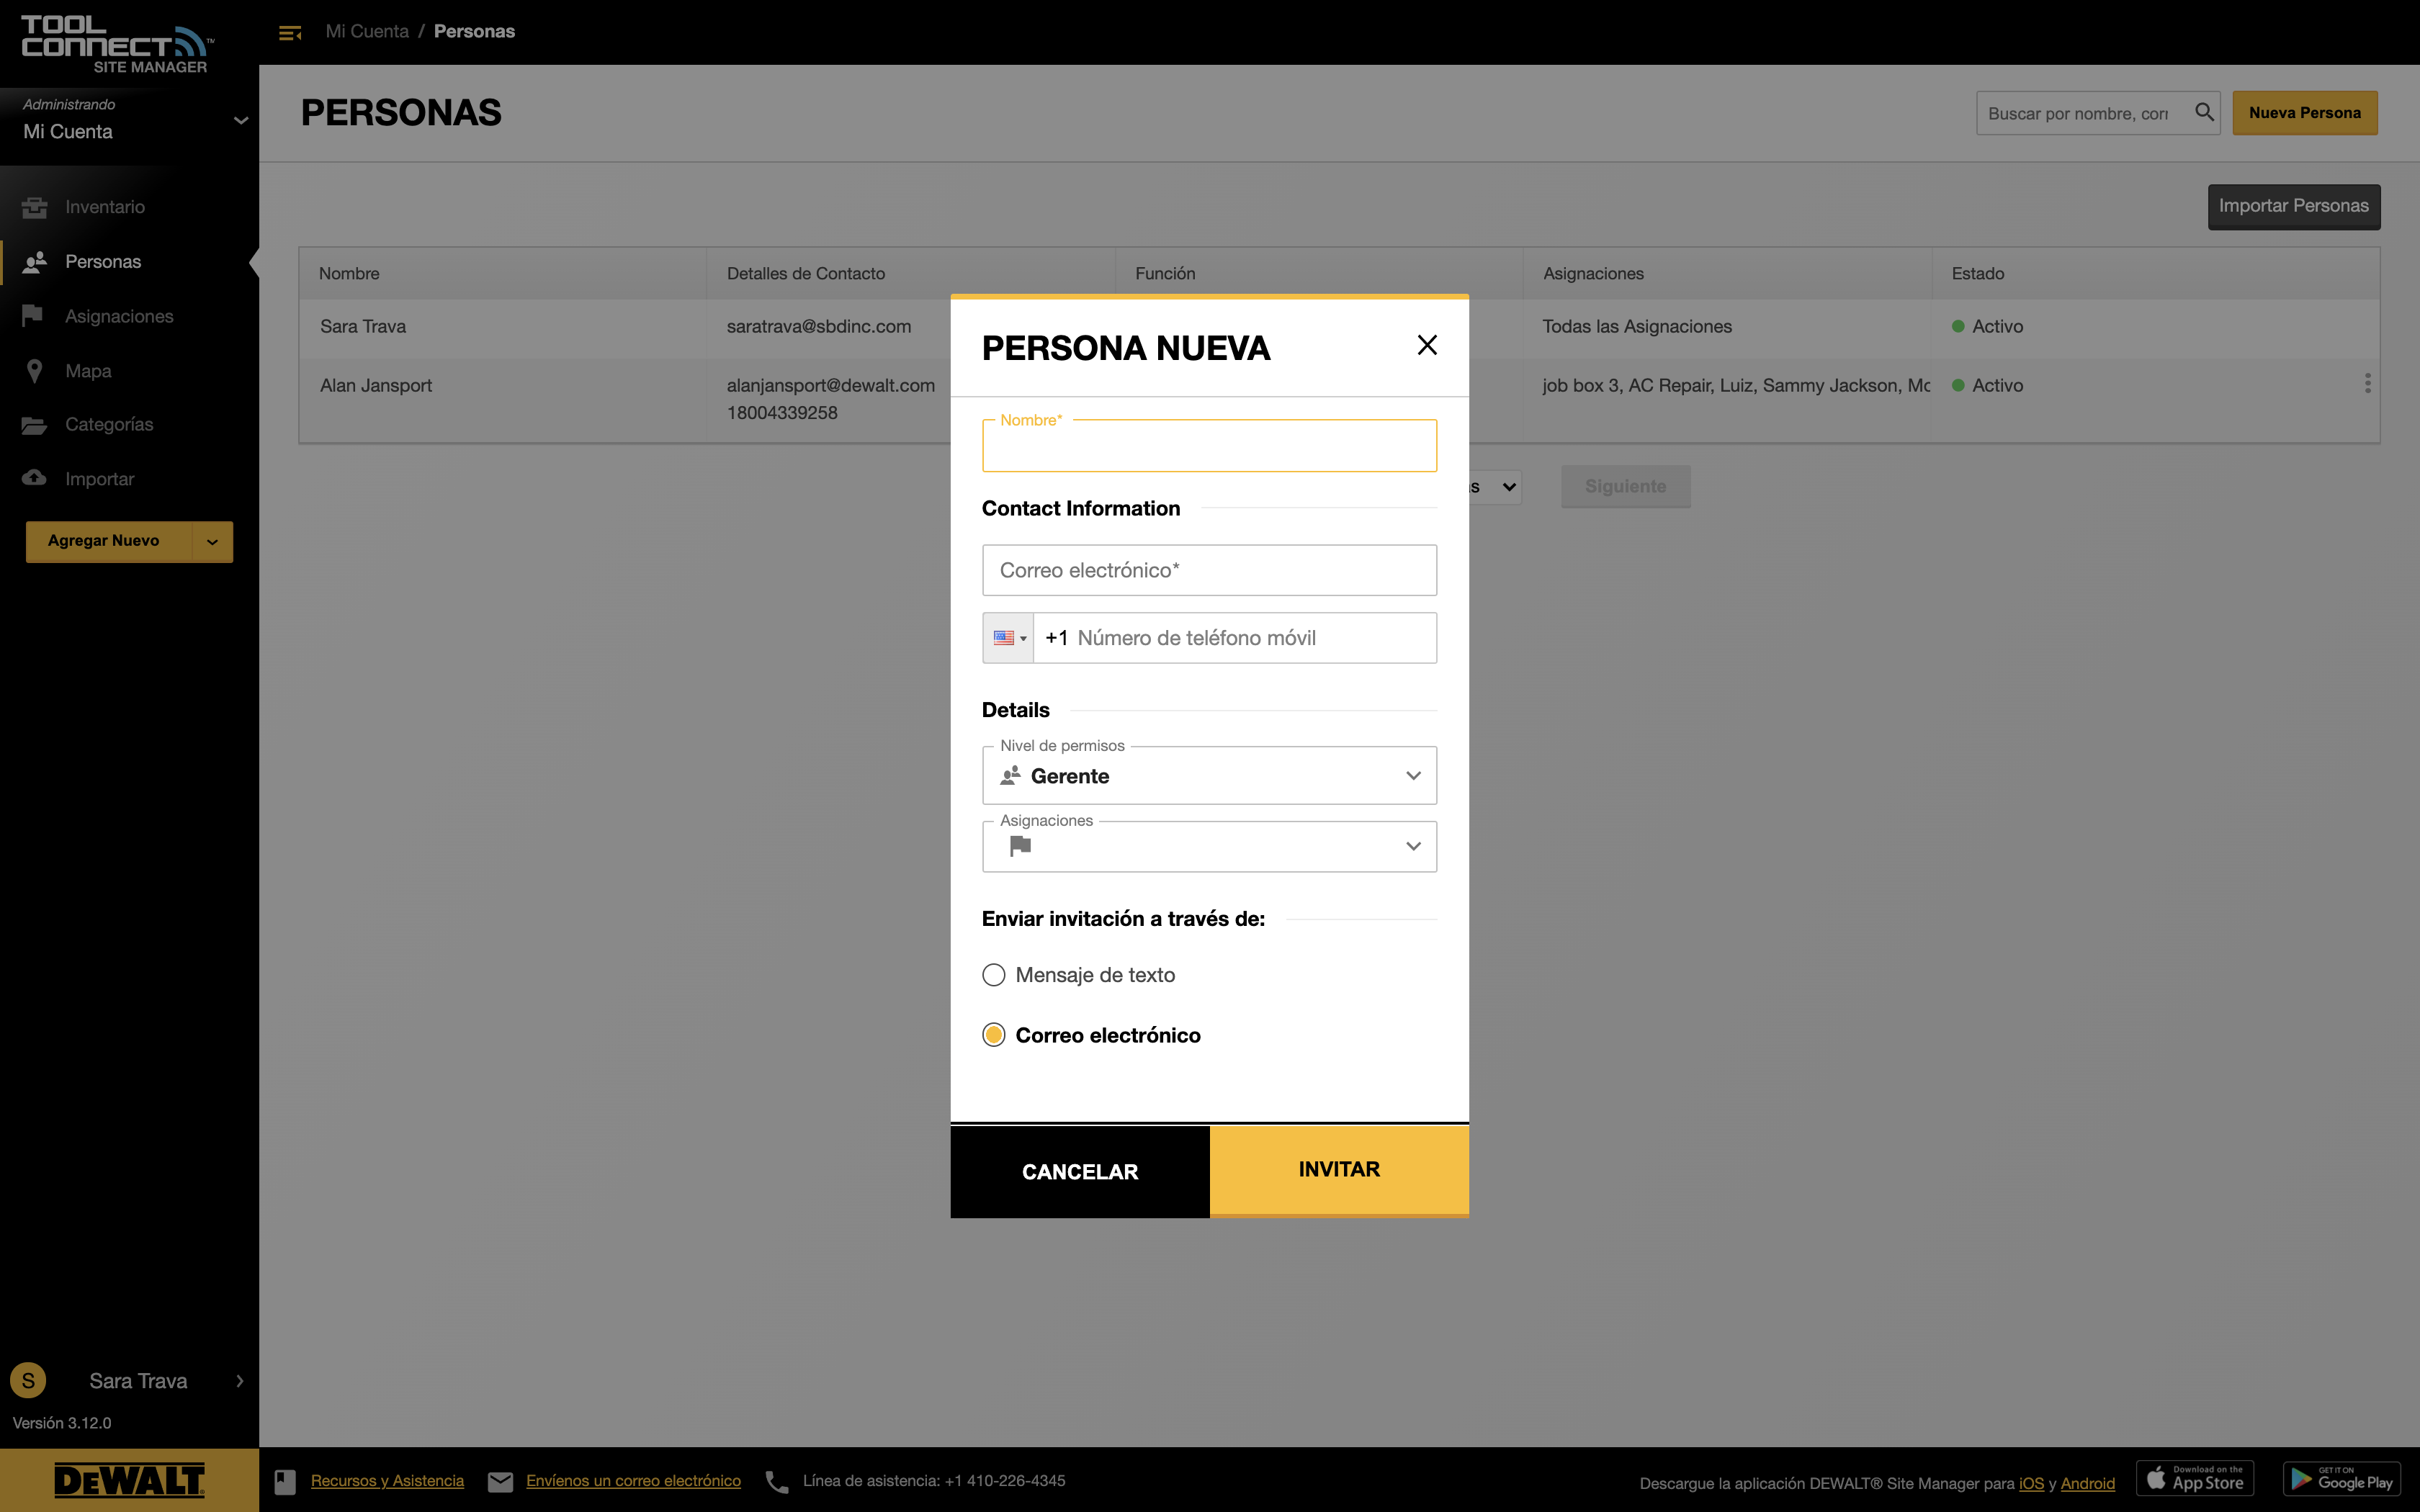This screenshot has height=1512, width=2420.
Task: Open Sara Trava user profile menu
Action: (x=138, y=1381)
